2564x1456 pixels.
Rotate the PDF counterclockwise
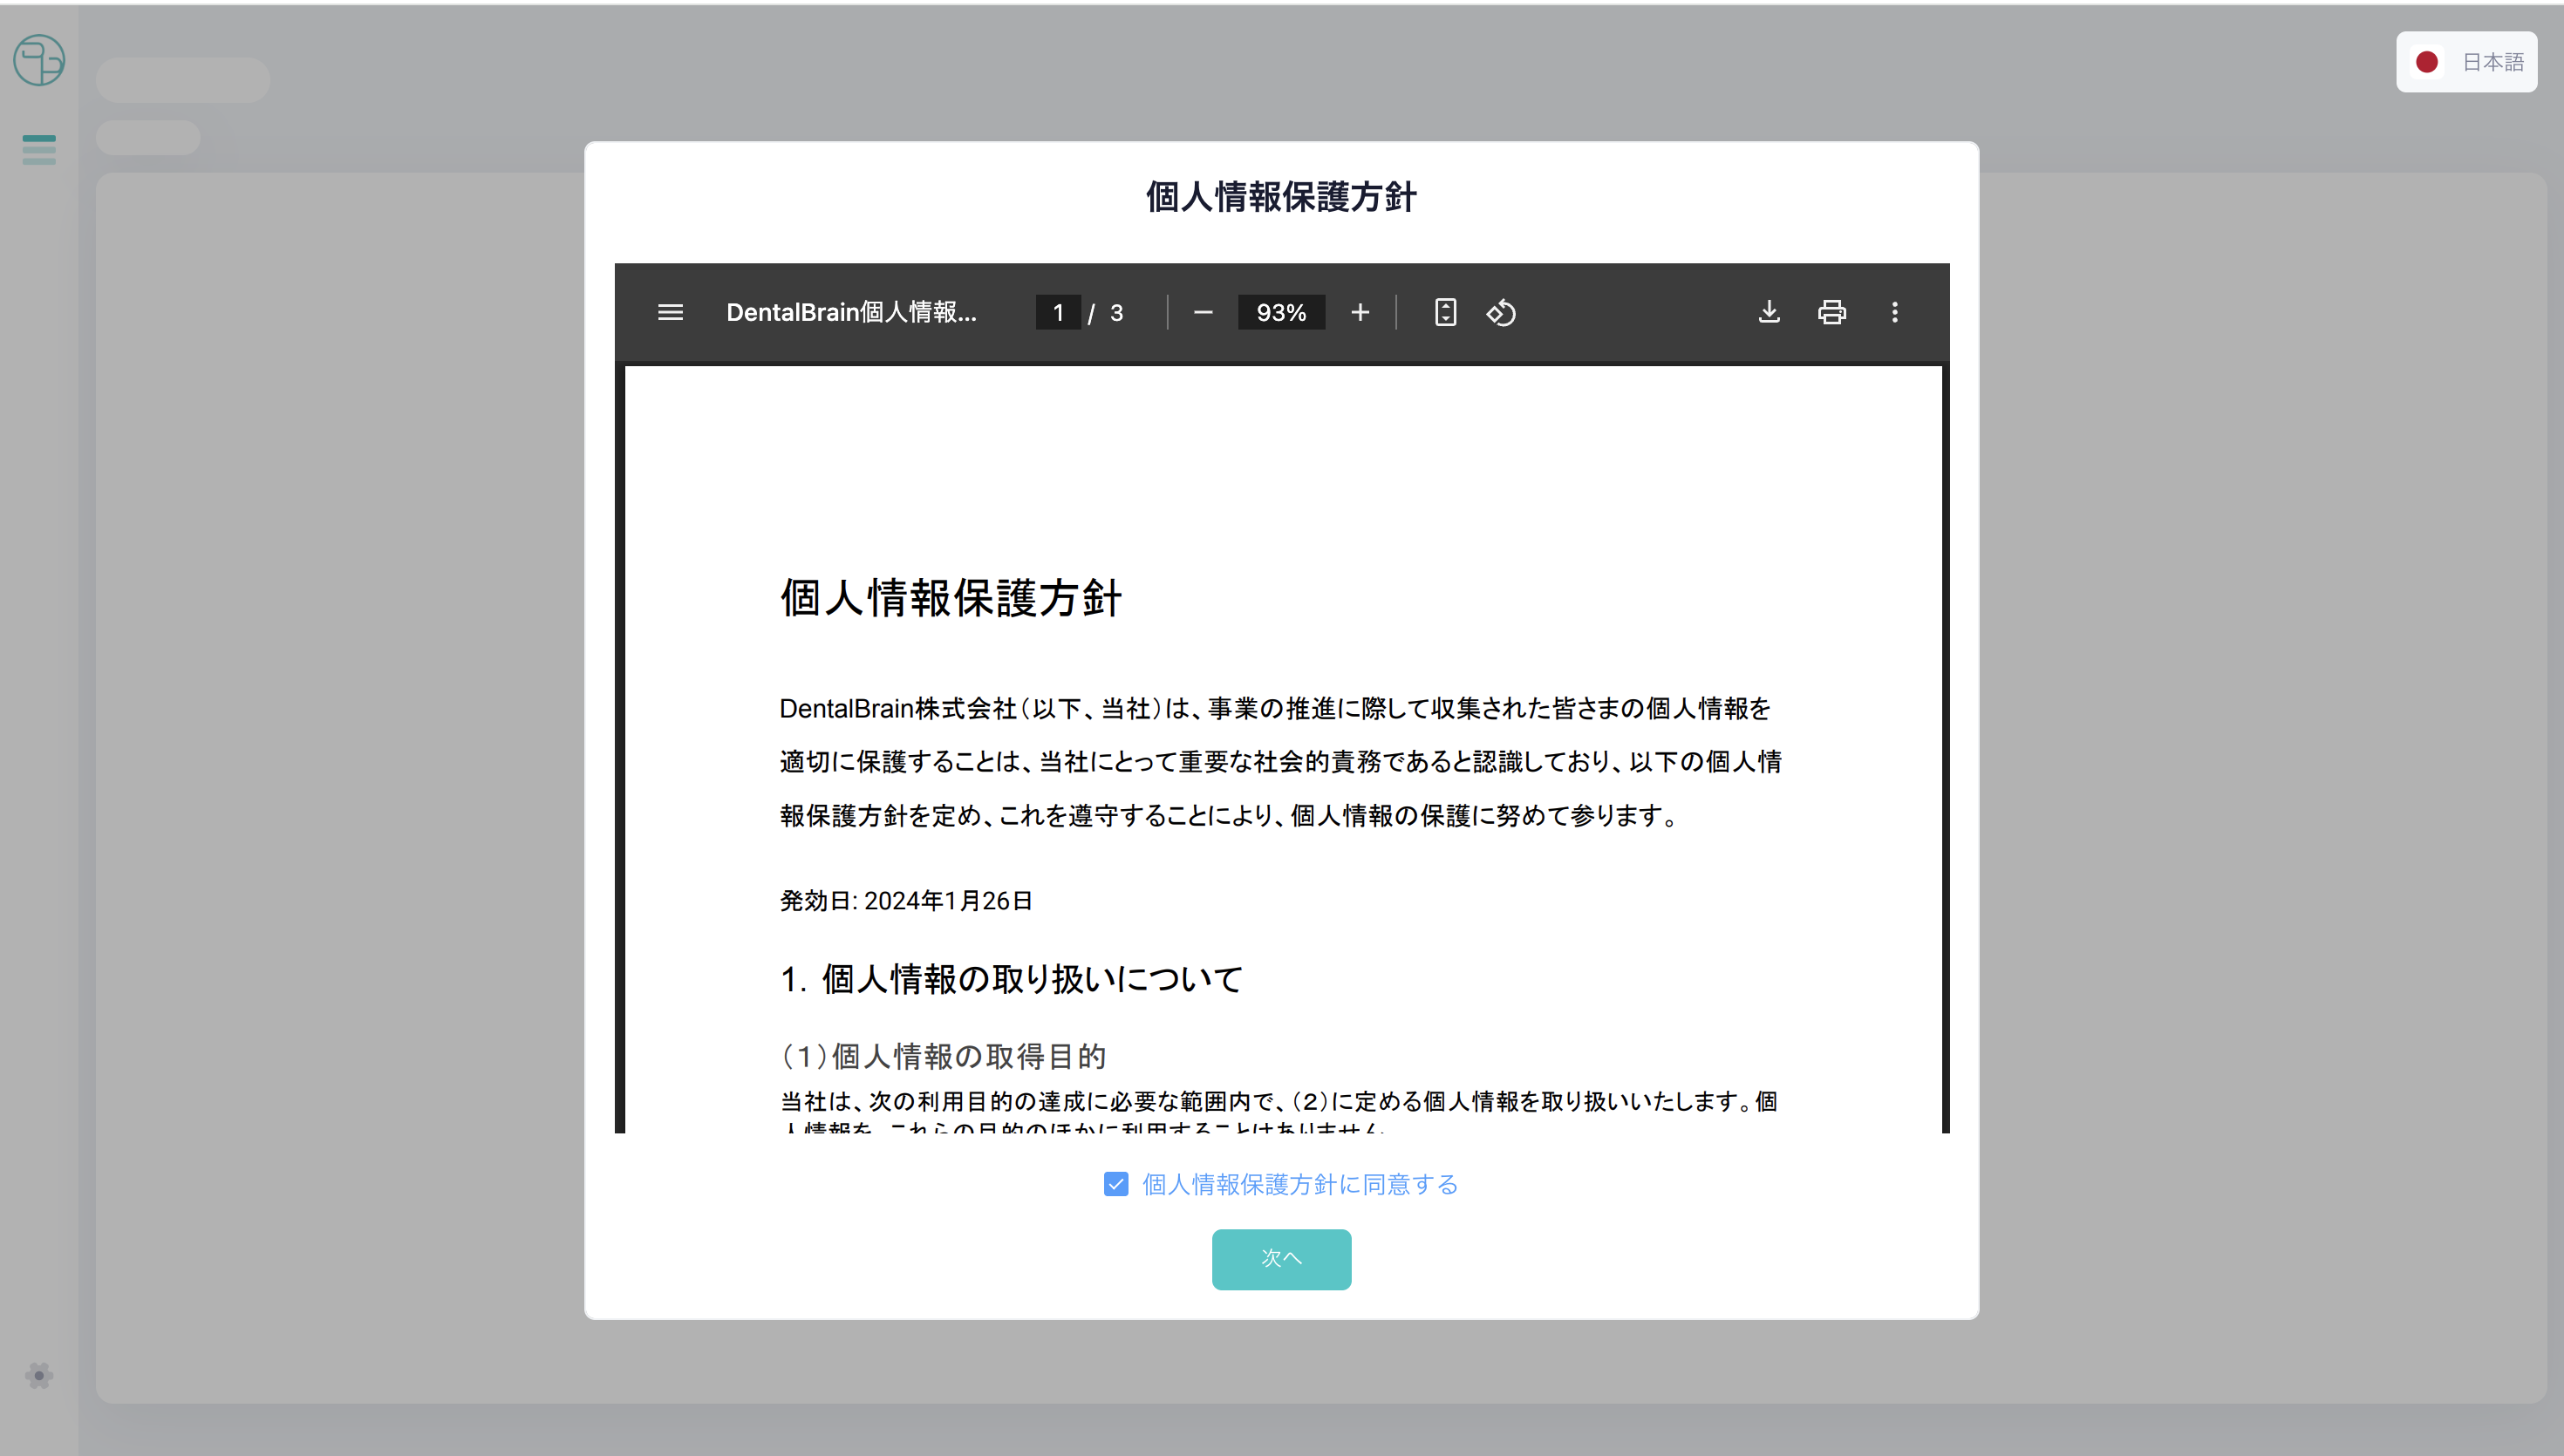click(1501, 313)
